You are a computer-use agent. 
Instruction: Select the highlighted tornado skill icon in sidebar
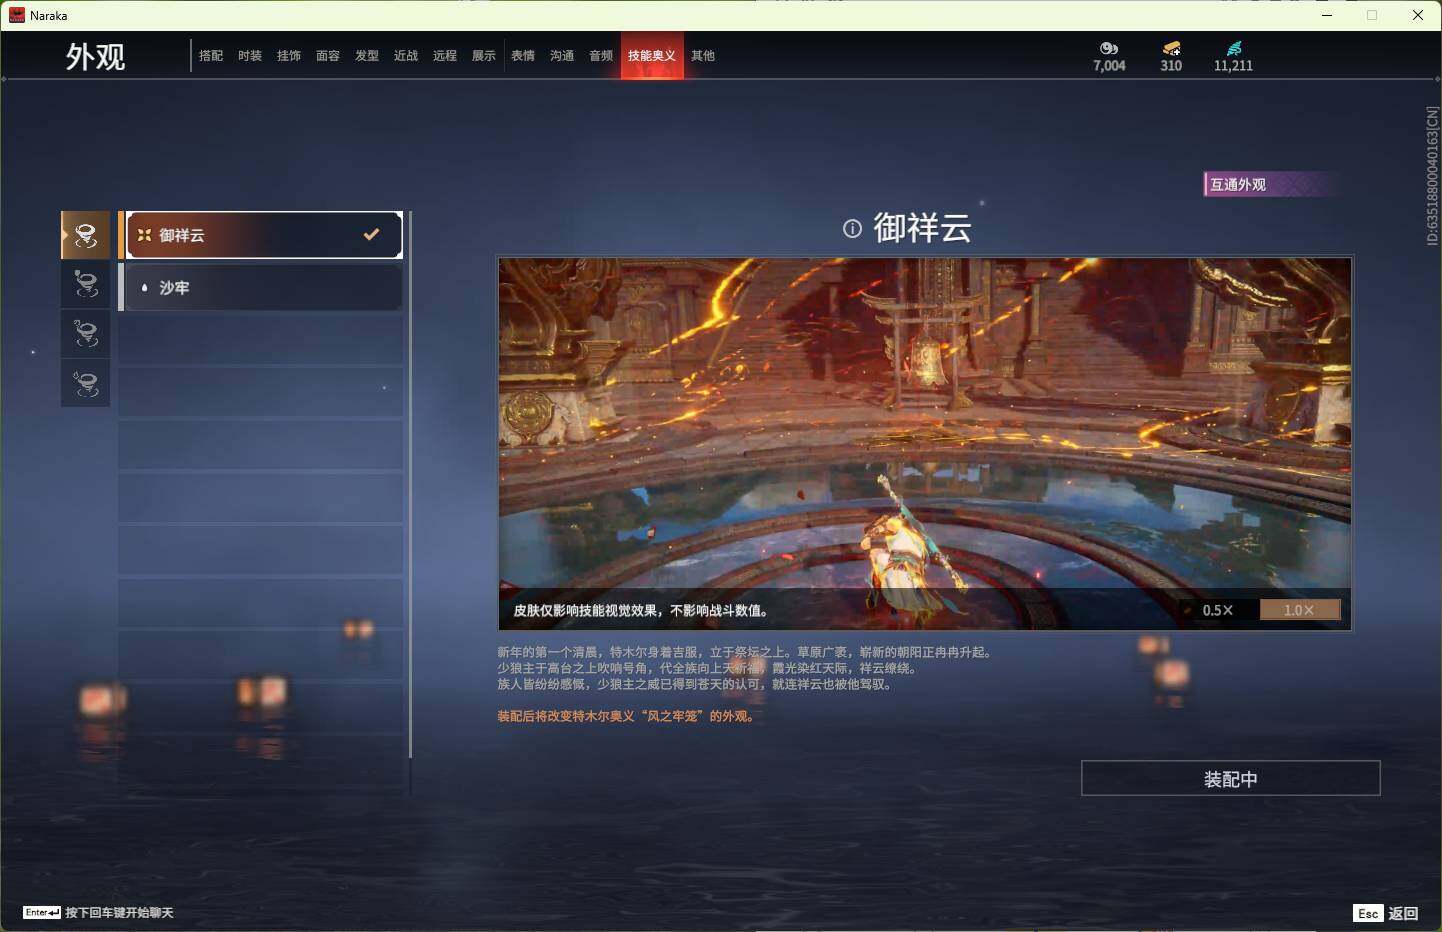coord(86,235)
